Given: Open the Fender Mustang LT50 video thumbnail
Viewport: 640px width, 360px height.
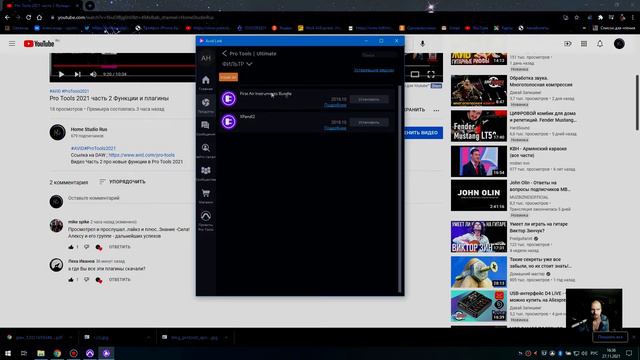Looking at the screenshot, I should click(x=479, y=126).
